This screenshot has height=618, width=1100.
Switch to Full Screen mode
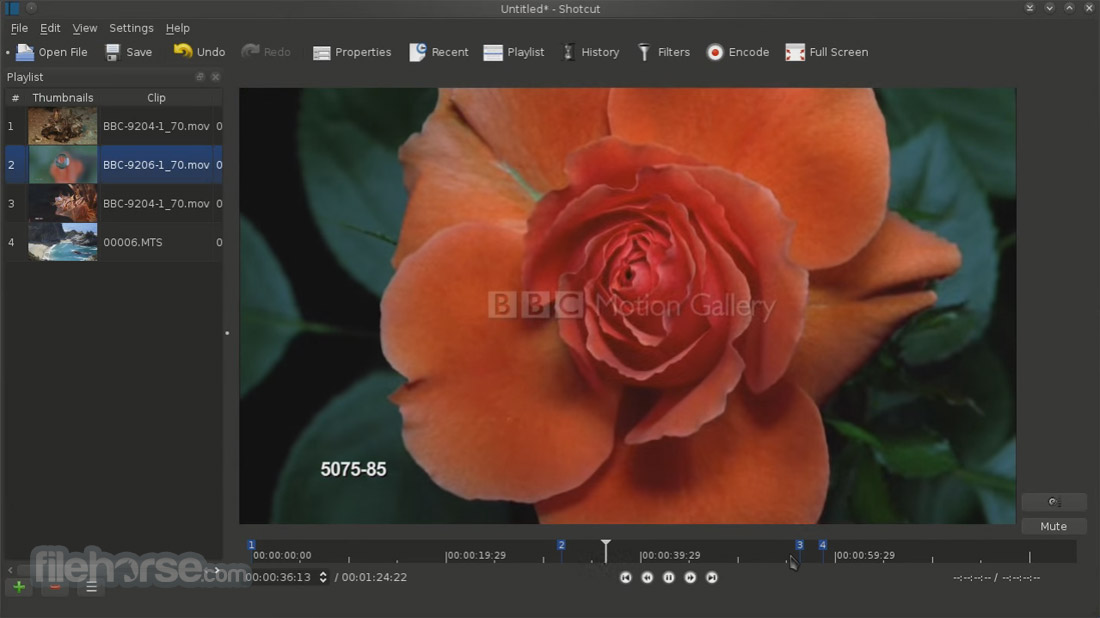[826, 52]
